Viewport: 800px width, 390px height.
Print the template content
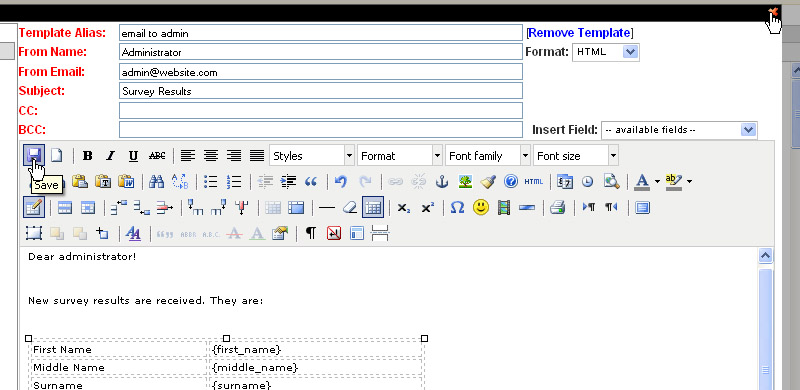tap(558, 207)
